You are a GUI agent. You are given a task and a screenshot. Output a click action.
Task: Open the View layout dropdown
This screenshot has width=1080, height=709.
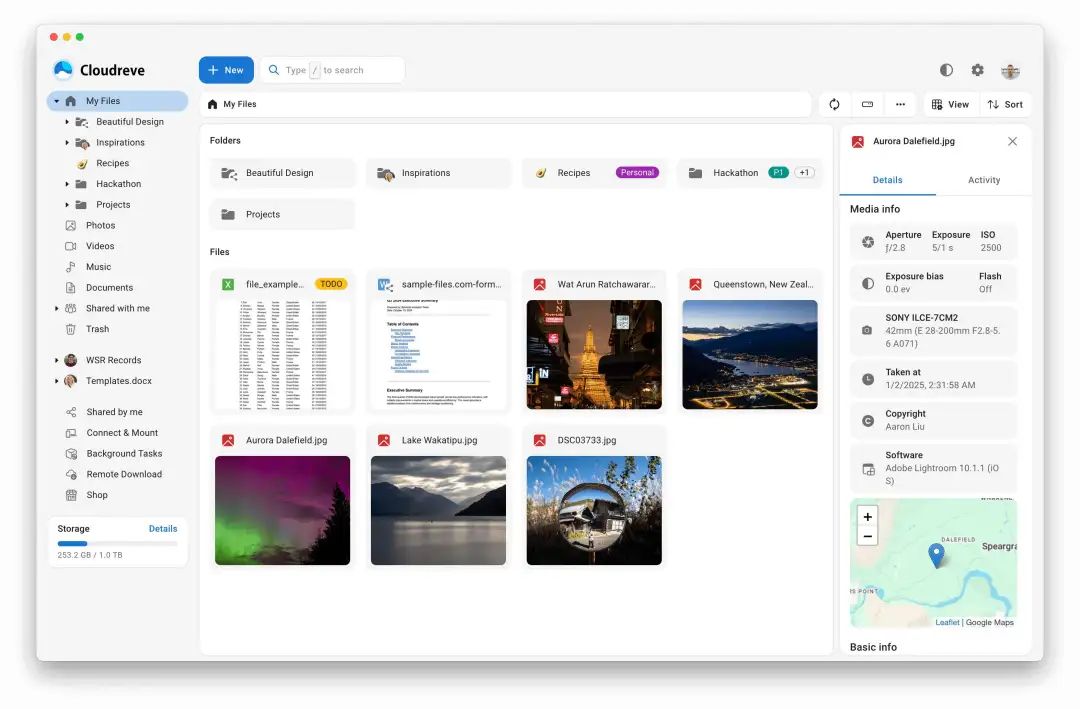click(x=950, y=104)
